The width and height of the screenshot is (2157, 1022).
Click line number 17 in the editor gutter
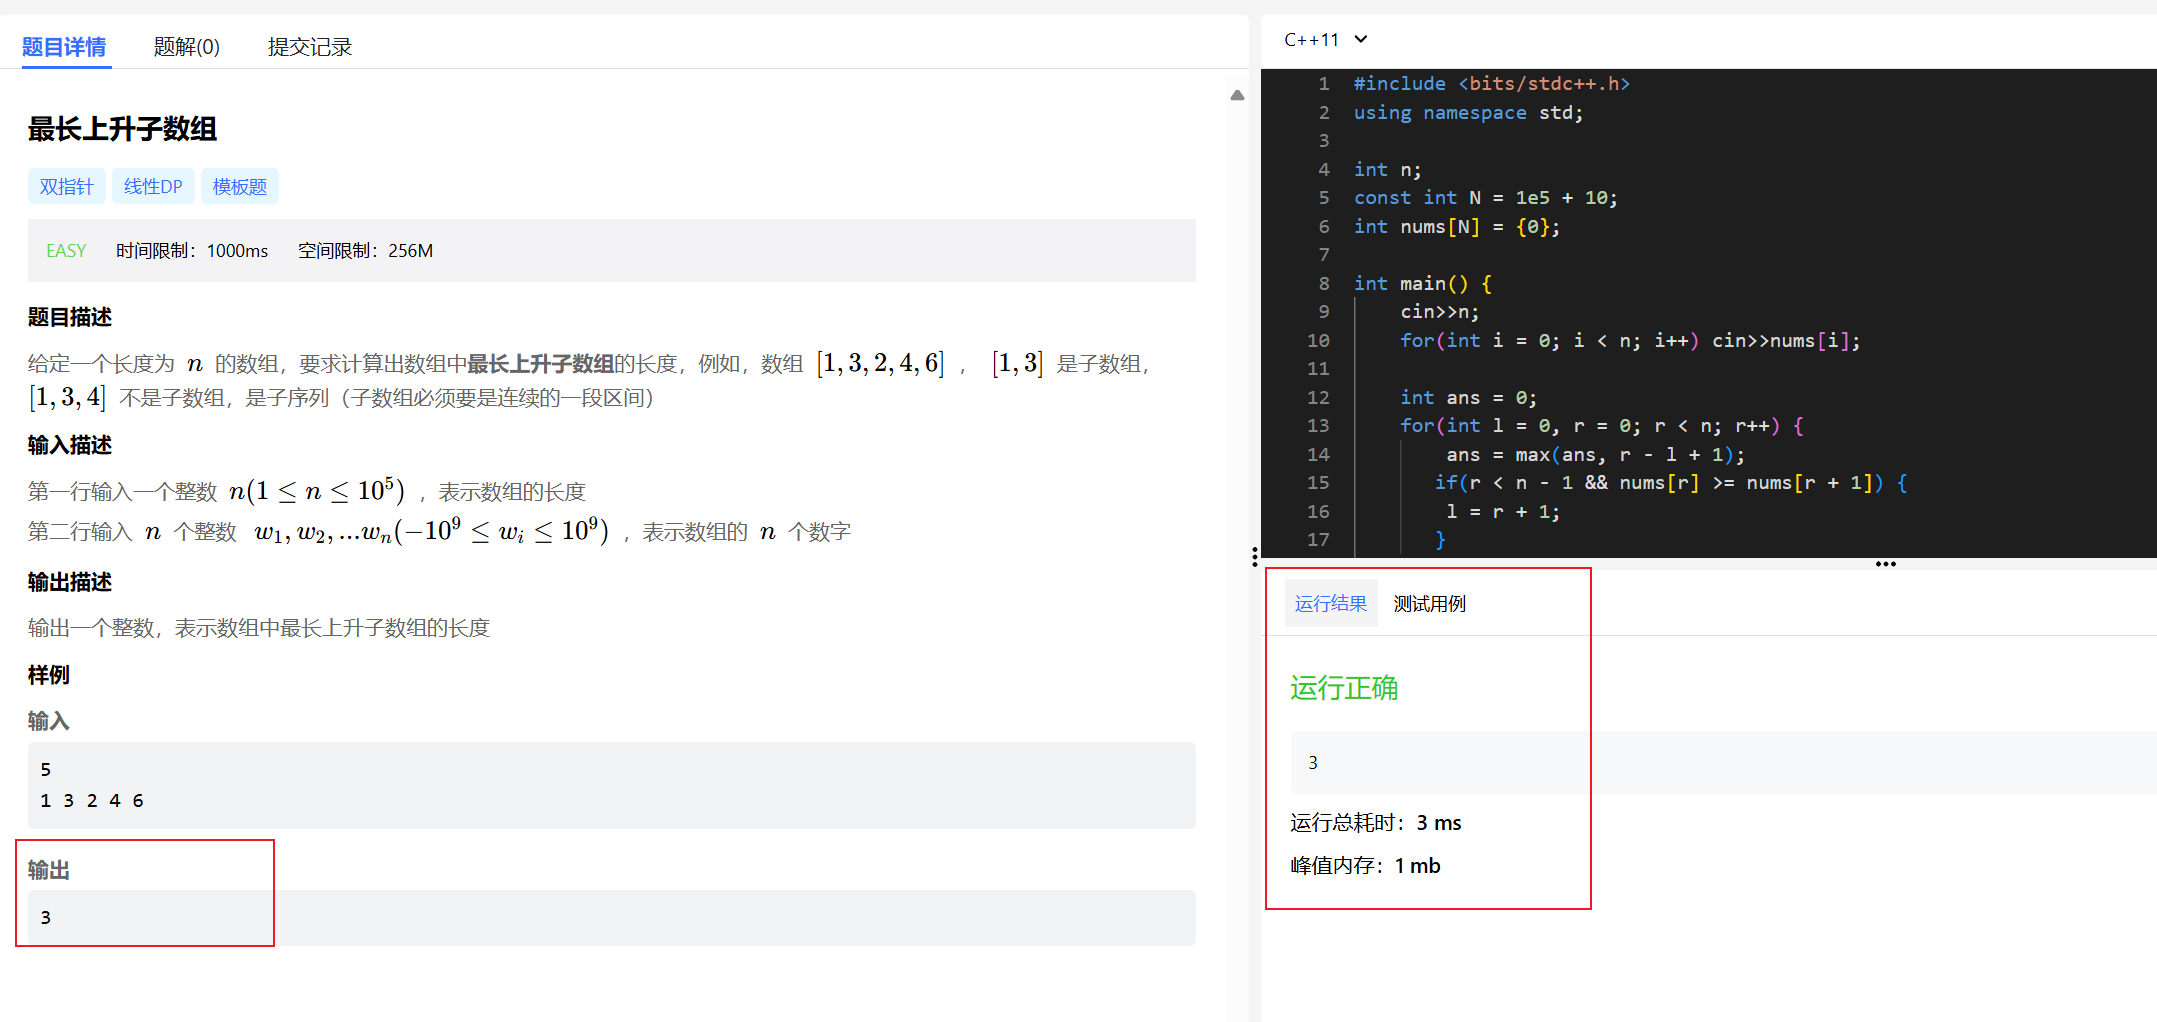point(1318,540)
